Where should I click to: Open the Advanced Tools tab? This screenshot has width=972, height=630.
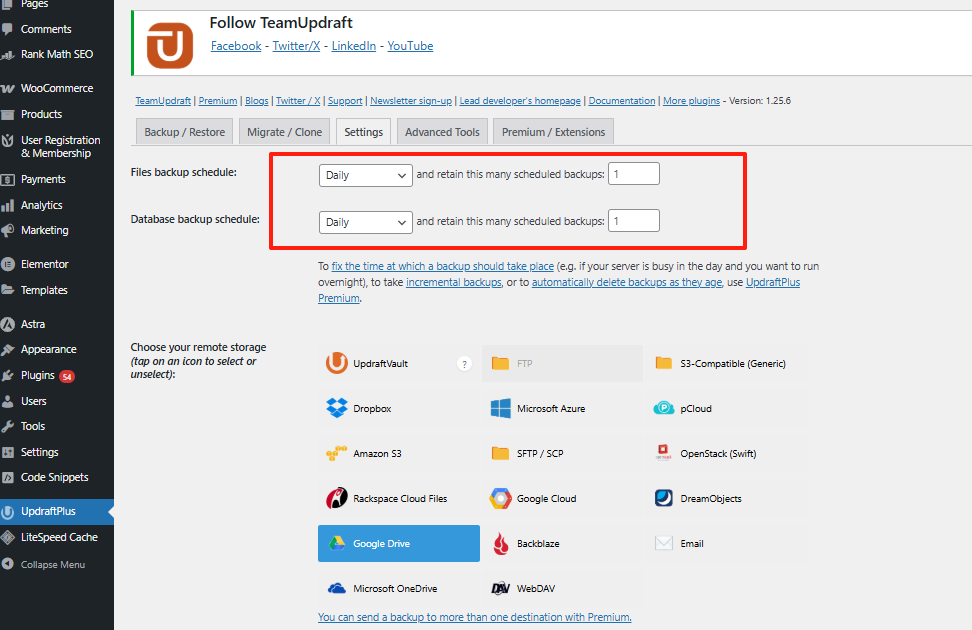442,132
